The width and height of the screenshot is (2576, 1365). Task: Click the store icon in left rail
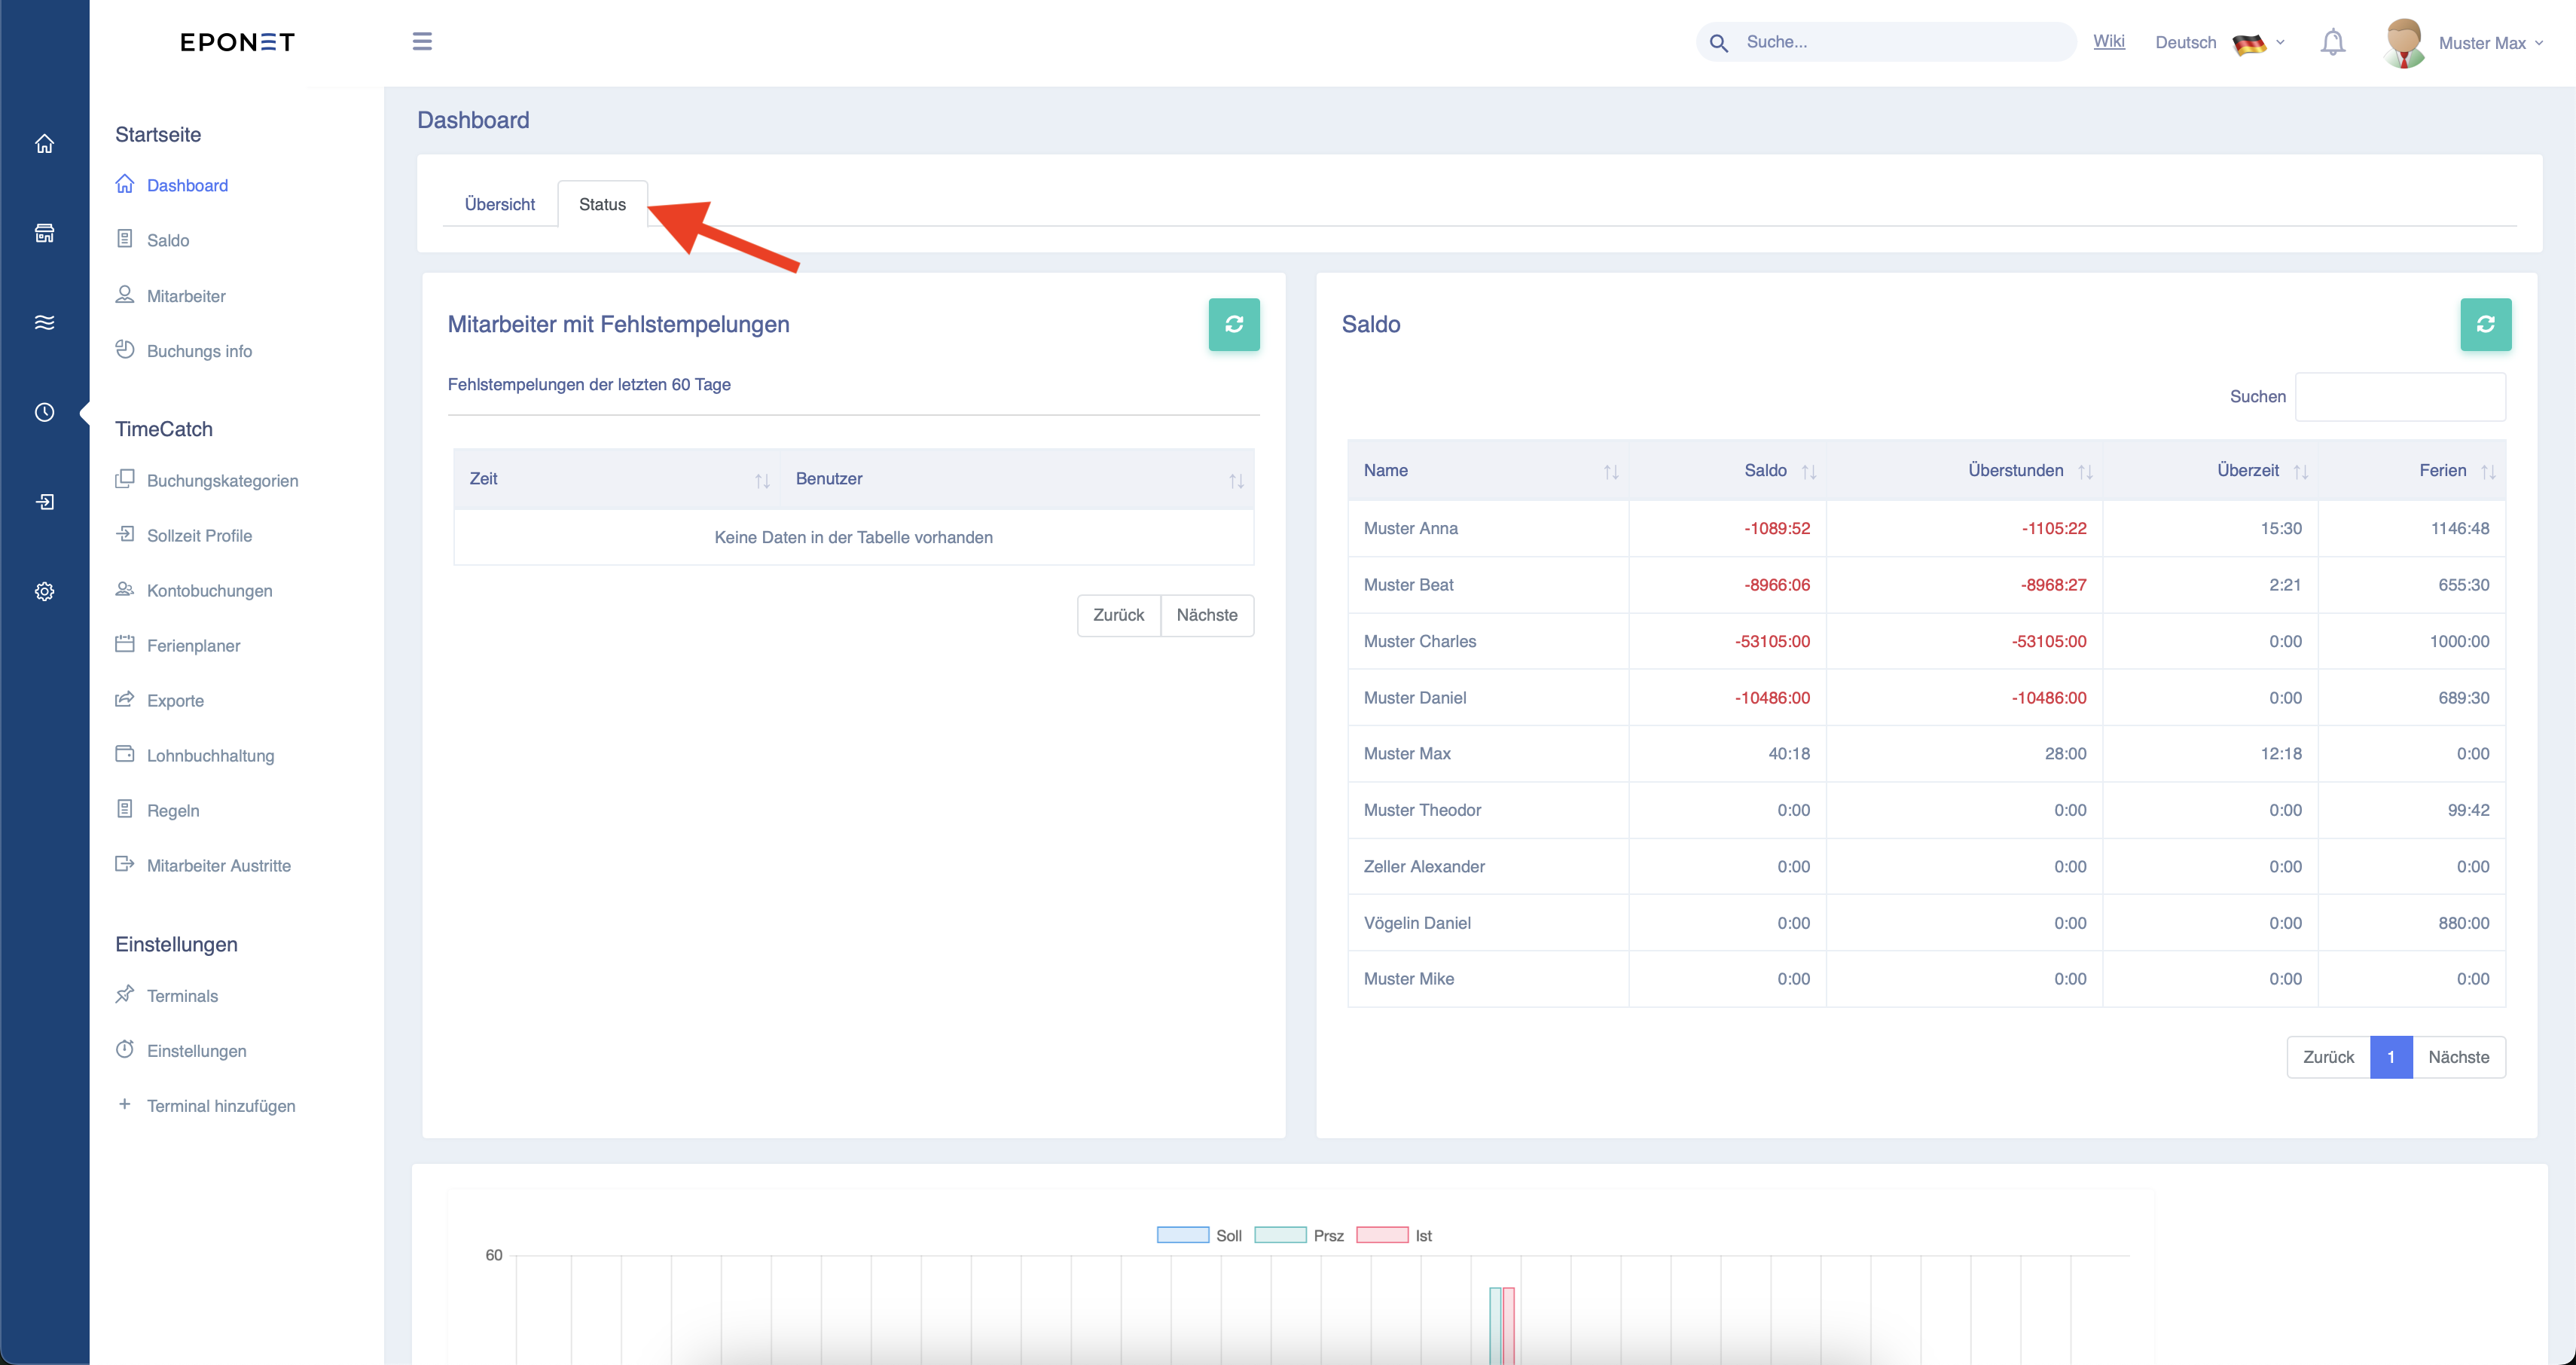point(44,233)
